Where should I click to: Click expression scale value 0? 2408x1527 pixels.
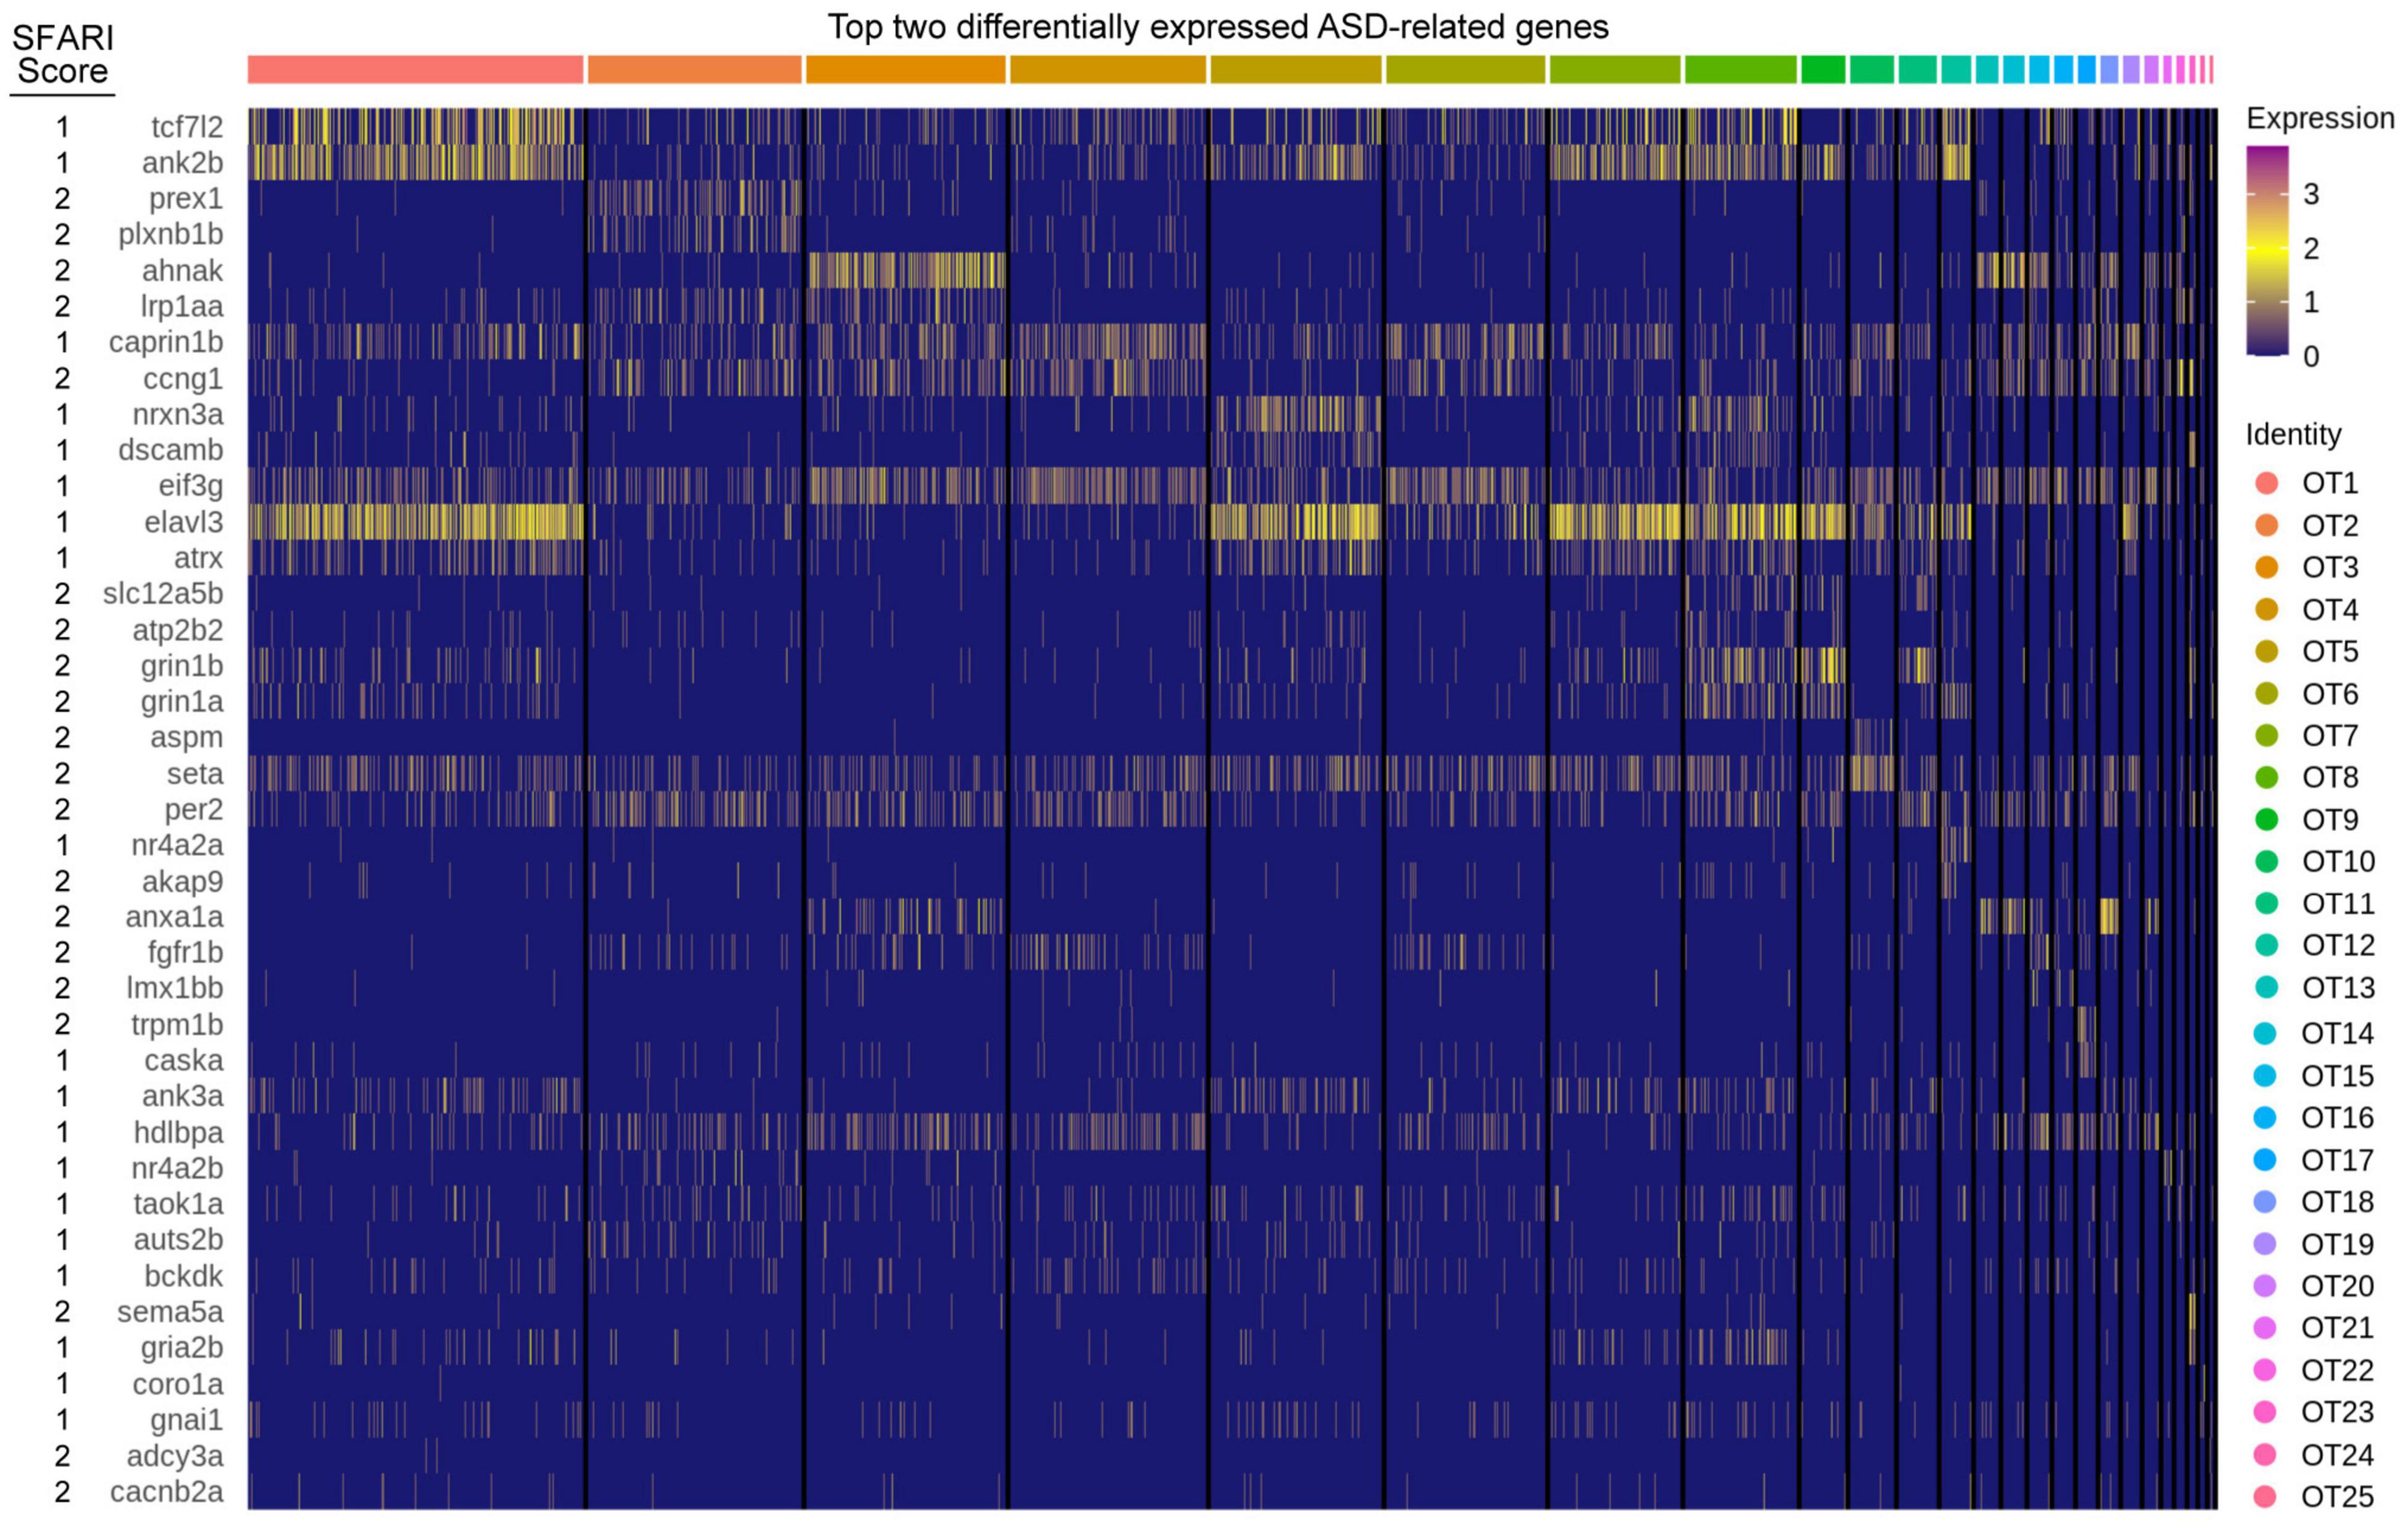point(2311,356)
